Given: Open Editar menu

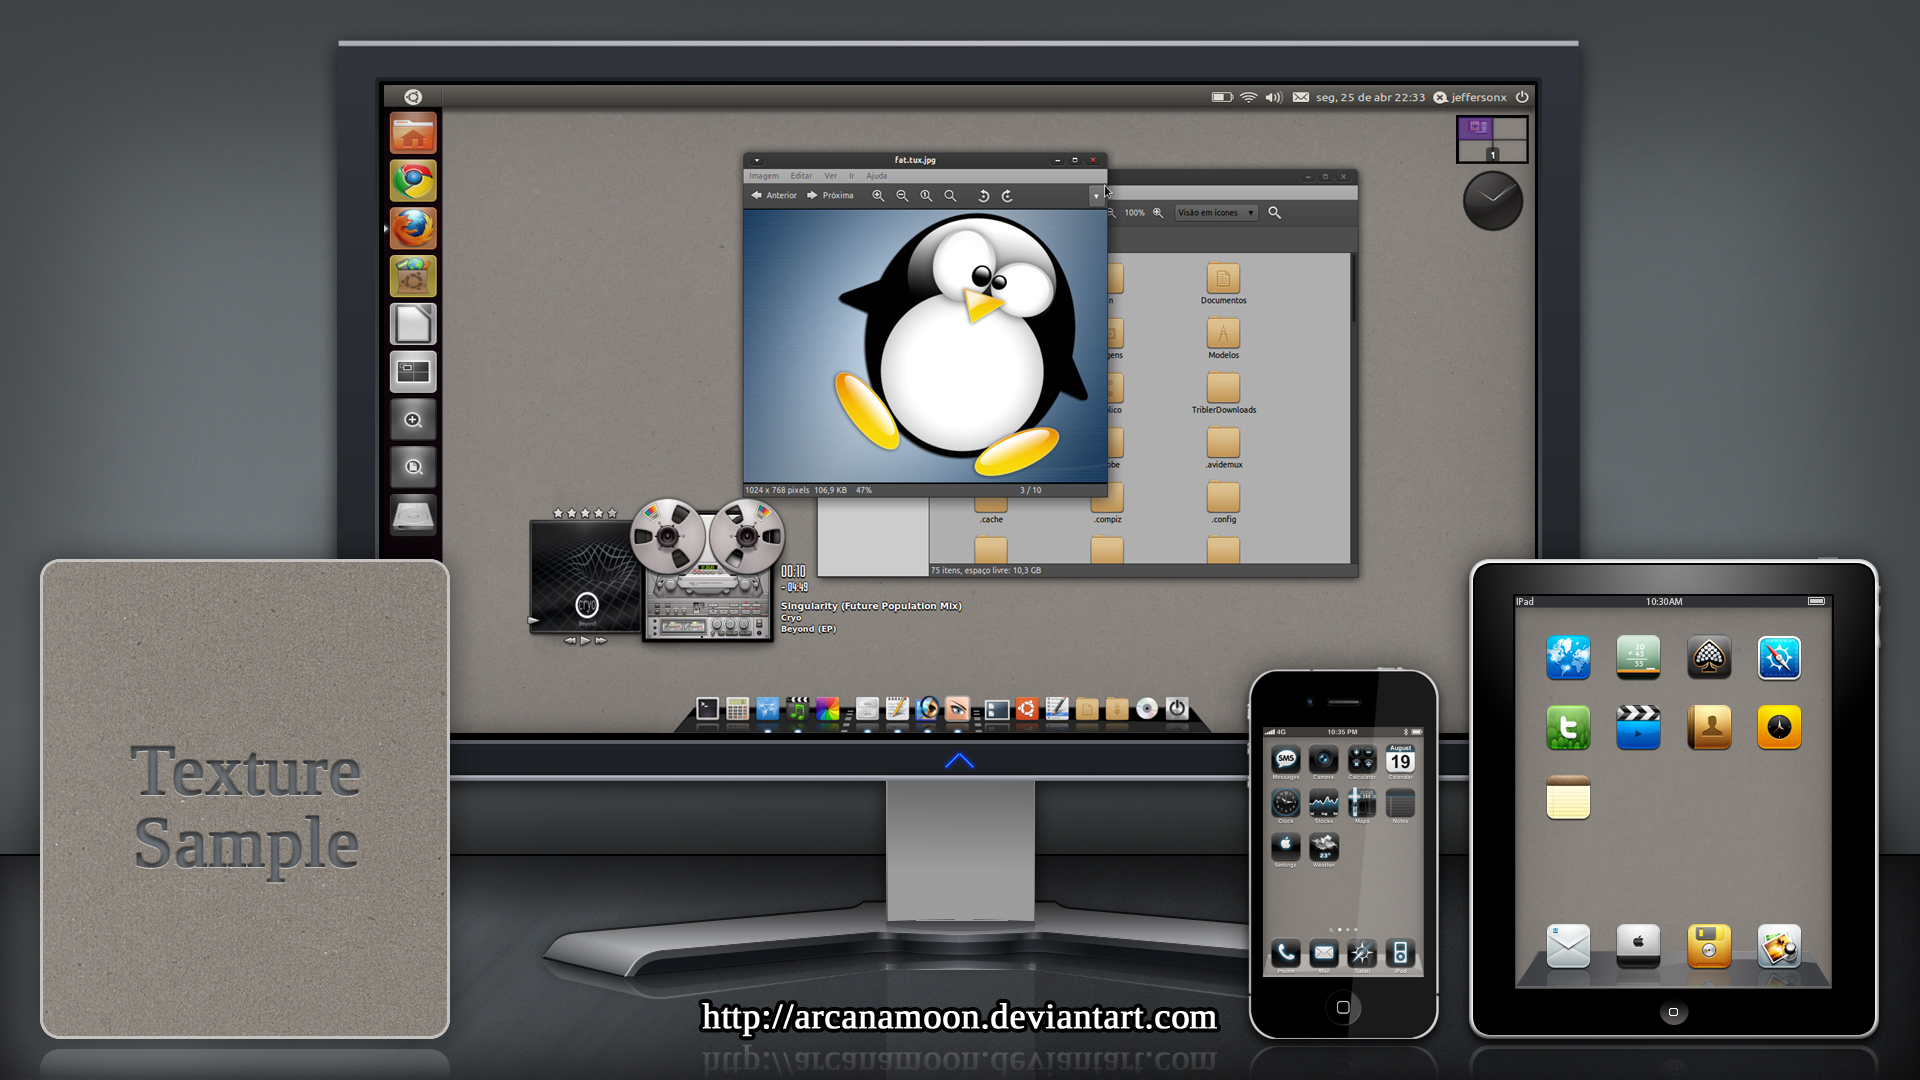Looking at the screenshot, I should (802, 176).
